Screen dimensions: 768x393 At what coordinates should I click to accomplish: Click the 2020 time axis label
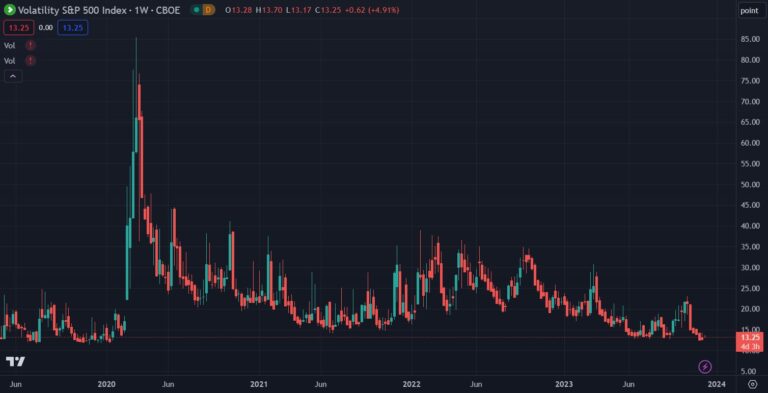[106, 384]
